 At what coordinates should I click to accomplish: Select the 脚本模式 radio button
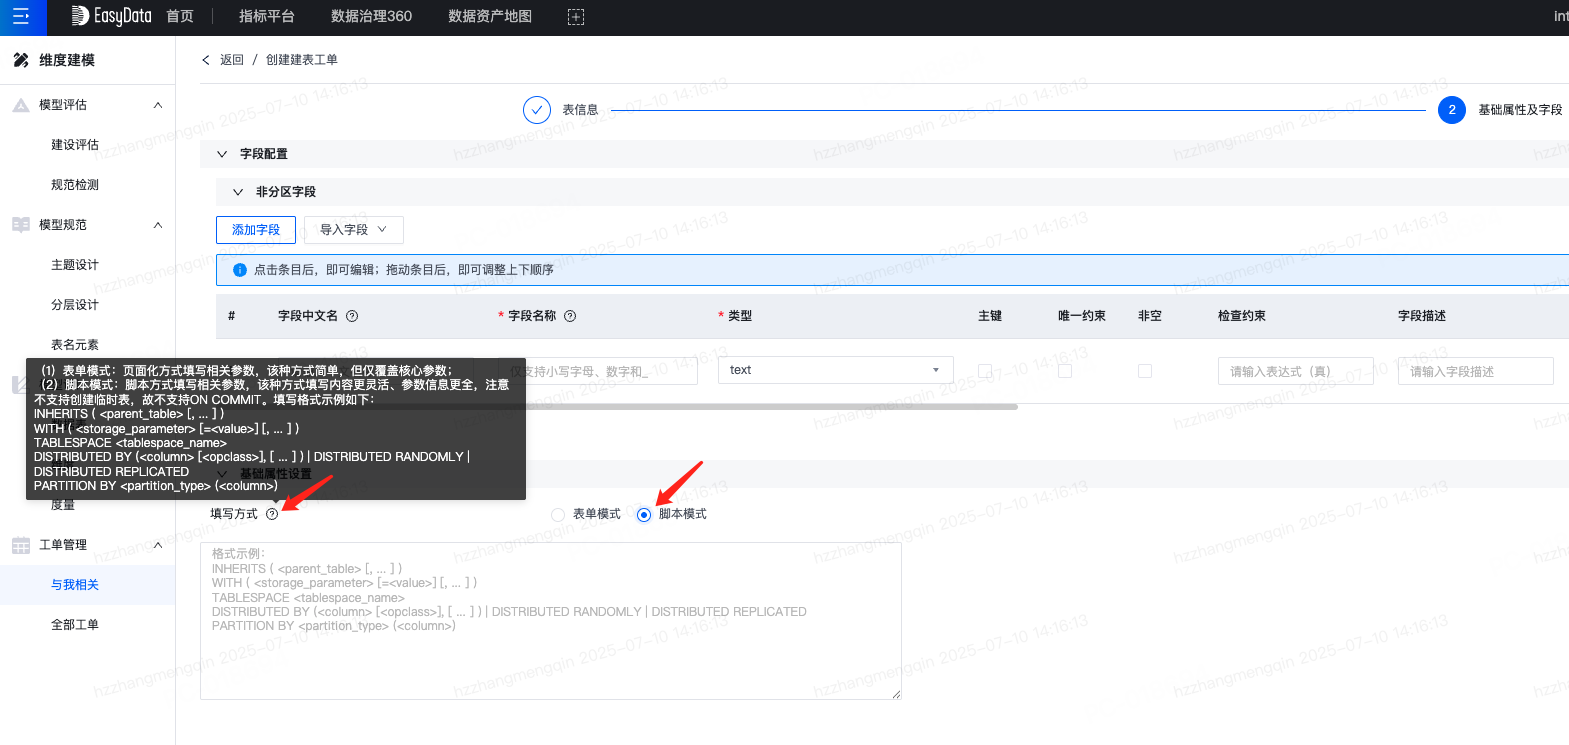point(644,515)
